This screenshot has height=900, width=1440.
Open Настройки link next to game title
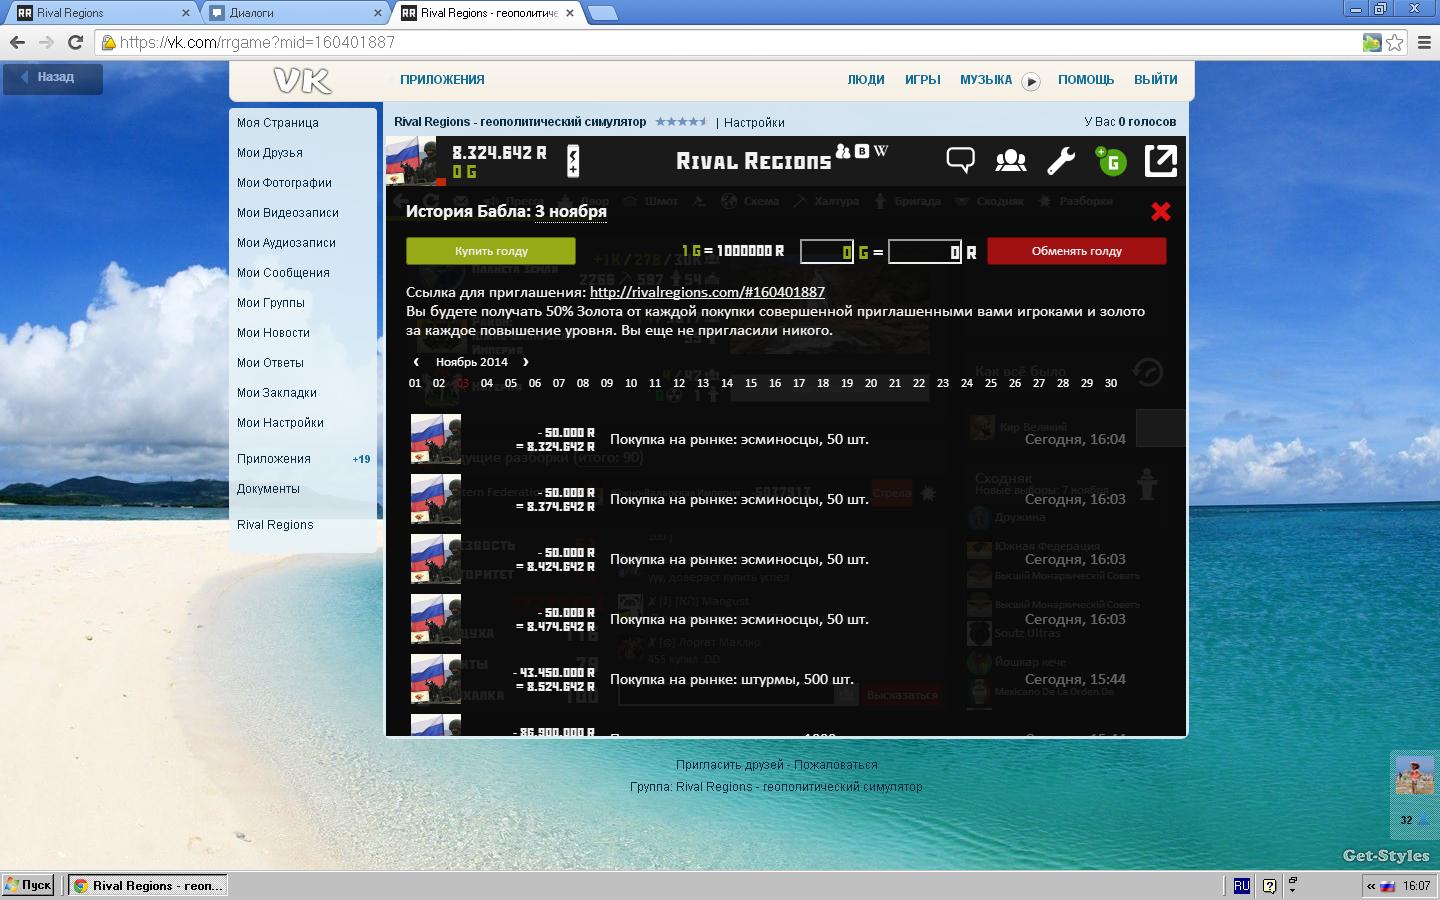[754, 123]
